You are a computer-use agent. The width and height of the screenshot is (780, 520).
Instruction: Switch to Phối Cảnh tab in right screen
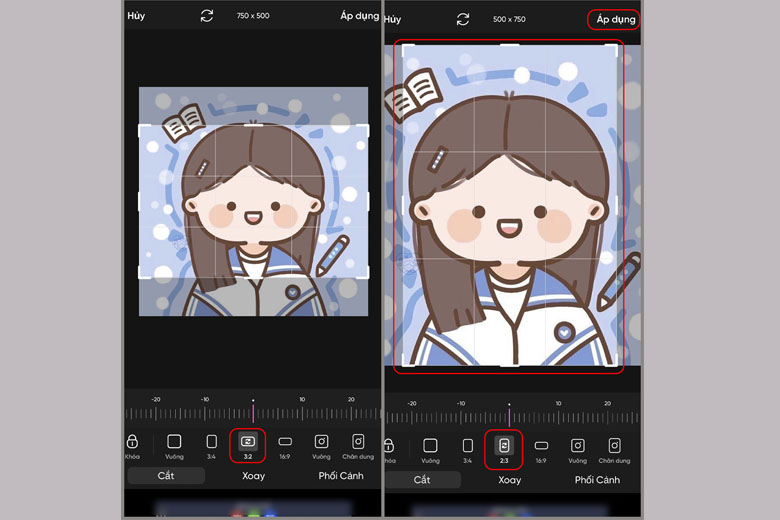click(x=597, y=480)
